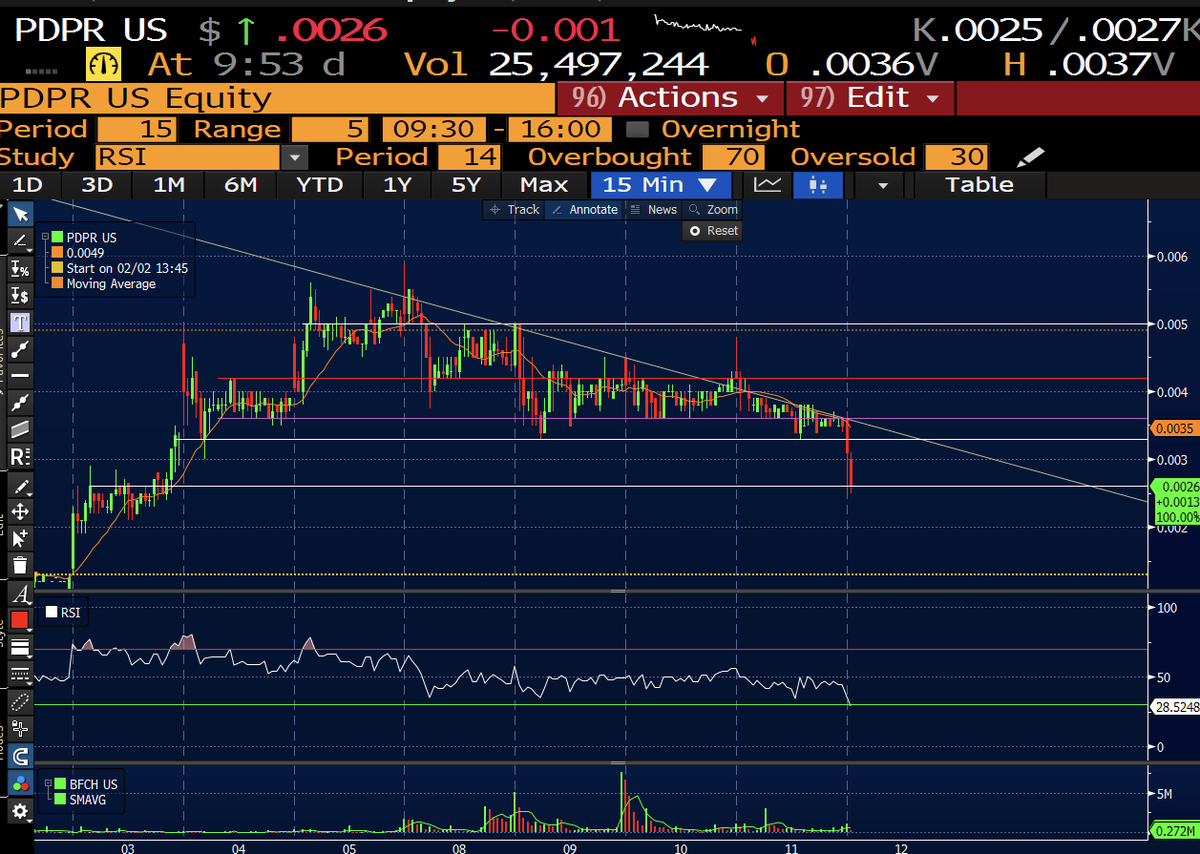Select the ellipse lasso annotation tool

click(20, 701)
